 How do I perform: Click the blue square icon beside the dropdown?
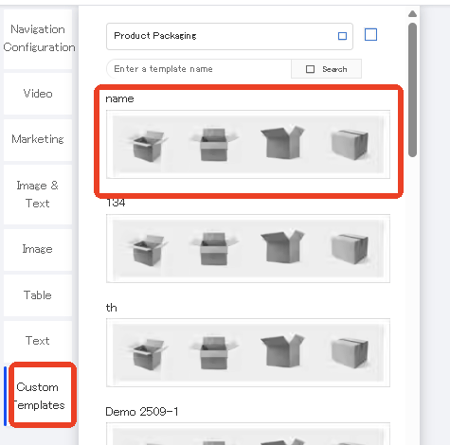coord(371,35)
